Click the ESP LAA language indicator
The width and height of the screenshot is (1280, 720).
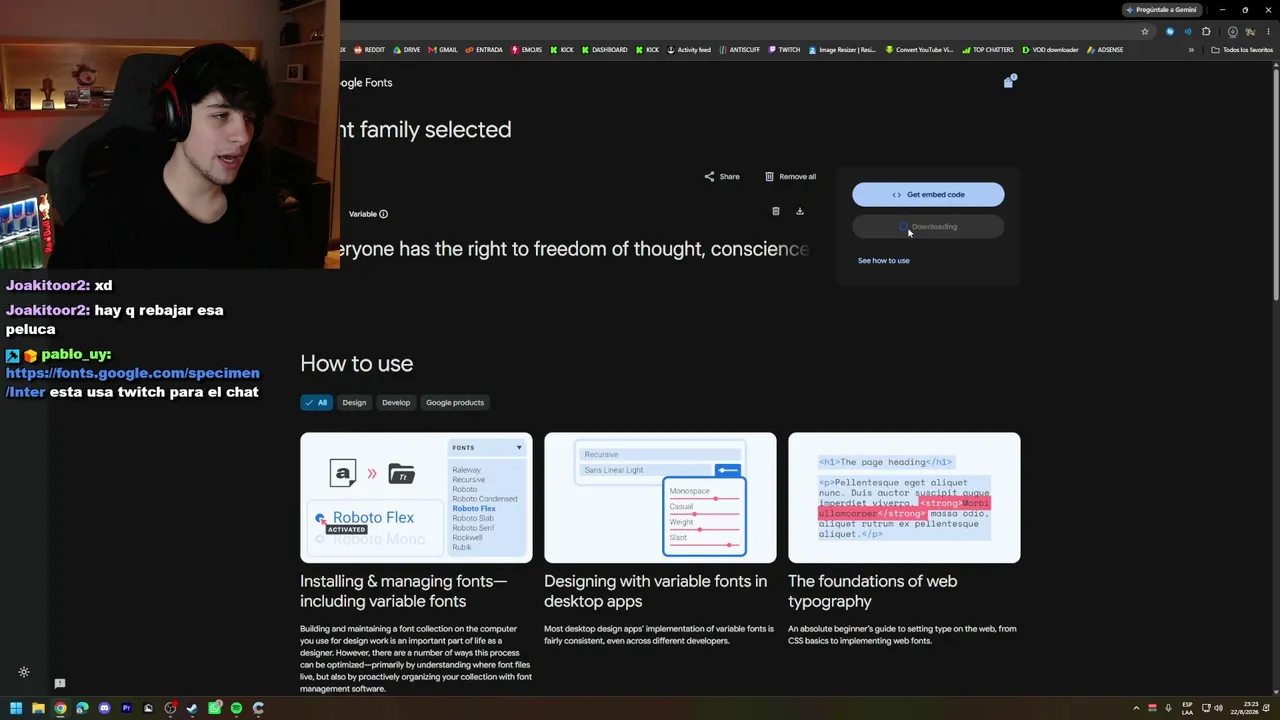[x=1187, y=708]
